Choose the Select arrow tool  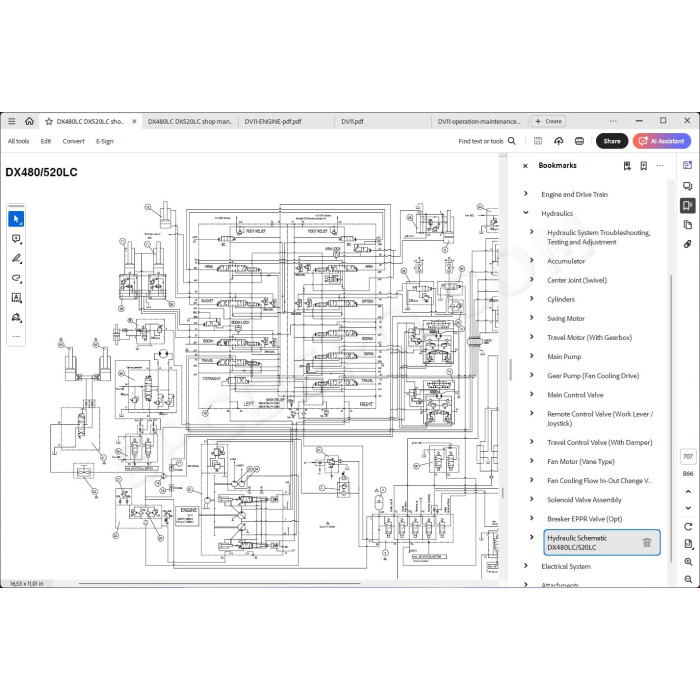(16, 219)
